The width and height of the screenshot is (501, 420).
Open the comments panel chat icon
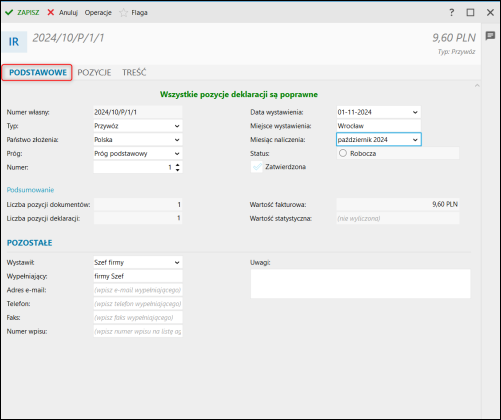tap(490, 36)
